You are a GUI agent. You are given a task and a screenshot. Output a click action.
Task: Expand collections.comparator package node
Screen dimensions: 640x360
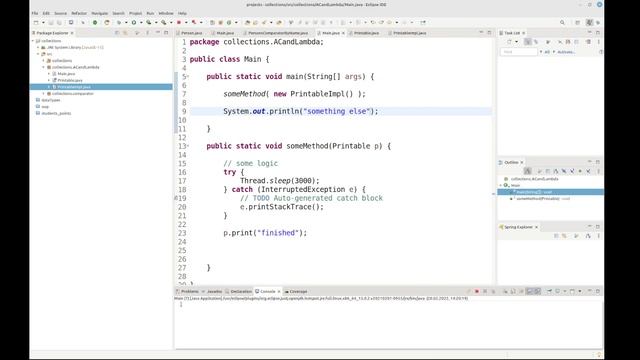[x=44, y=93]
